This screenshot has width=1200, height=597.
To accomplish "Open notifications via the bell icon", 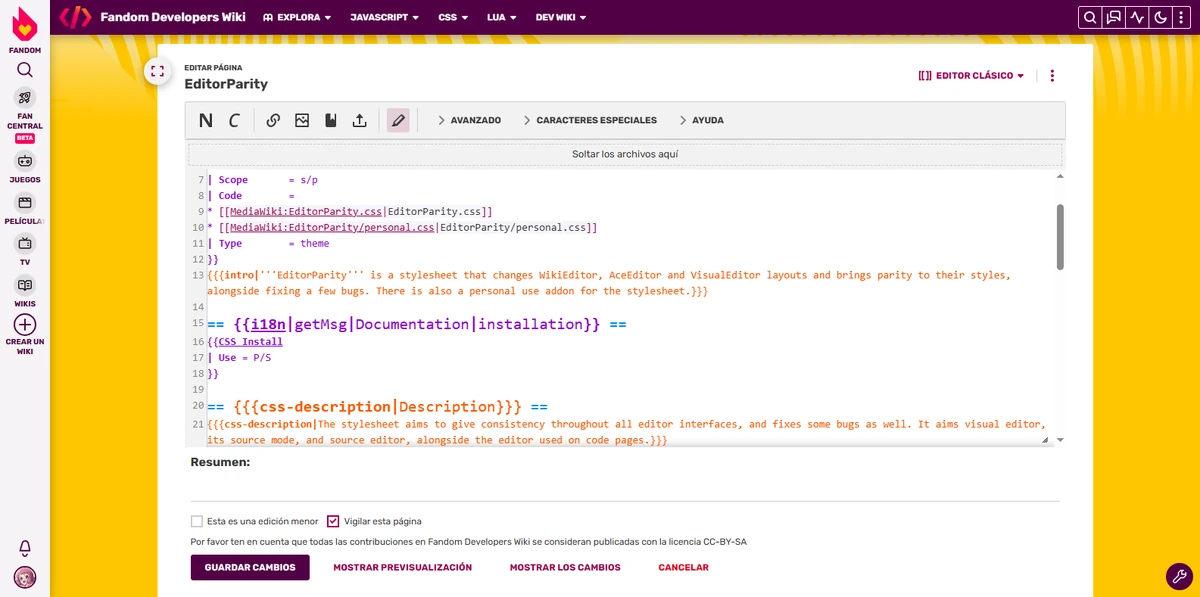I will [25, 548].
